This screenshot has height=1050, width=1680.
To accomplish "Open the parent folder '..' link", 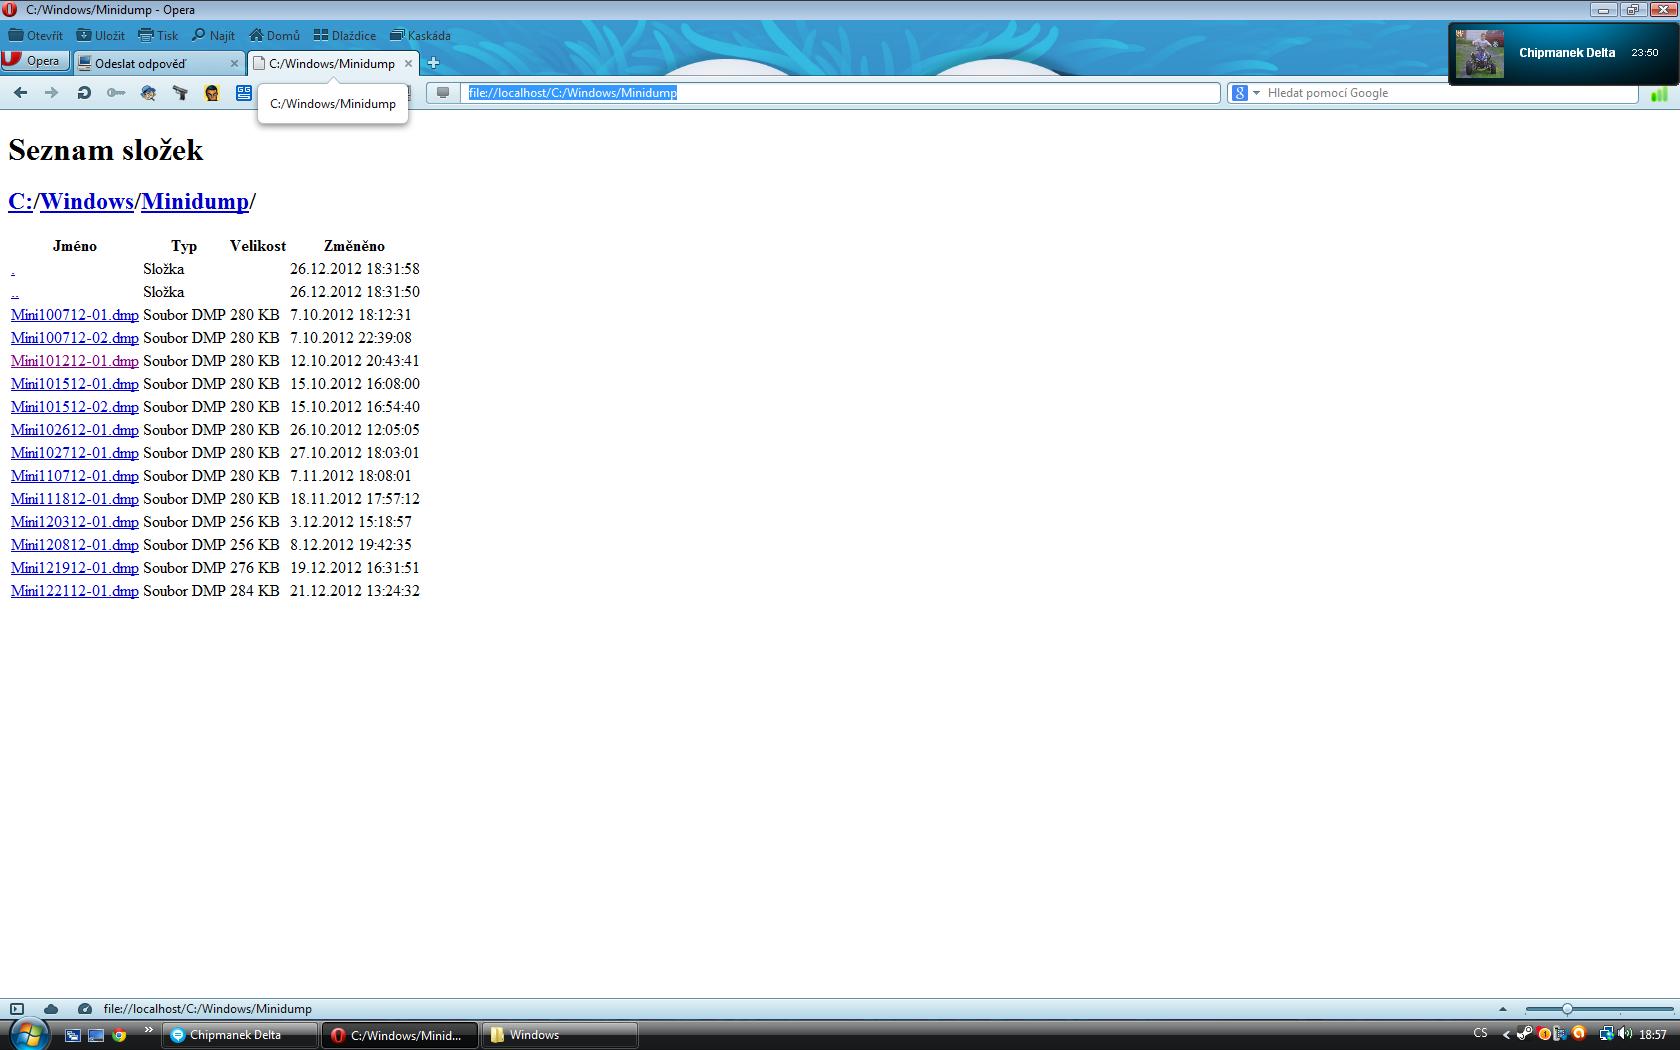I will click(14, 292).
